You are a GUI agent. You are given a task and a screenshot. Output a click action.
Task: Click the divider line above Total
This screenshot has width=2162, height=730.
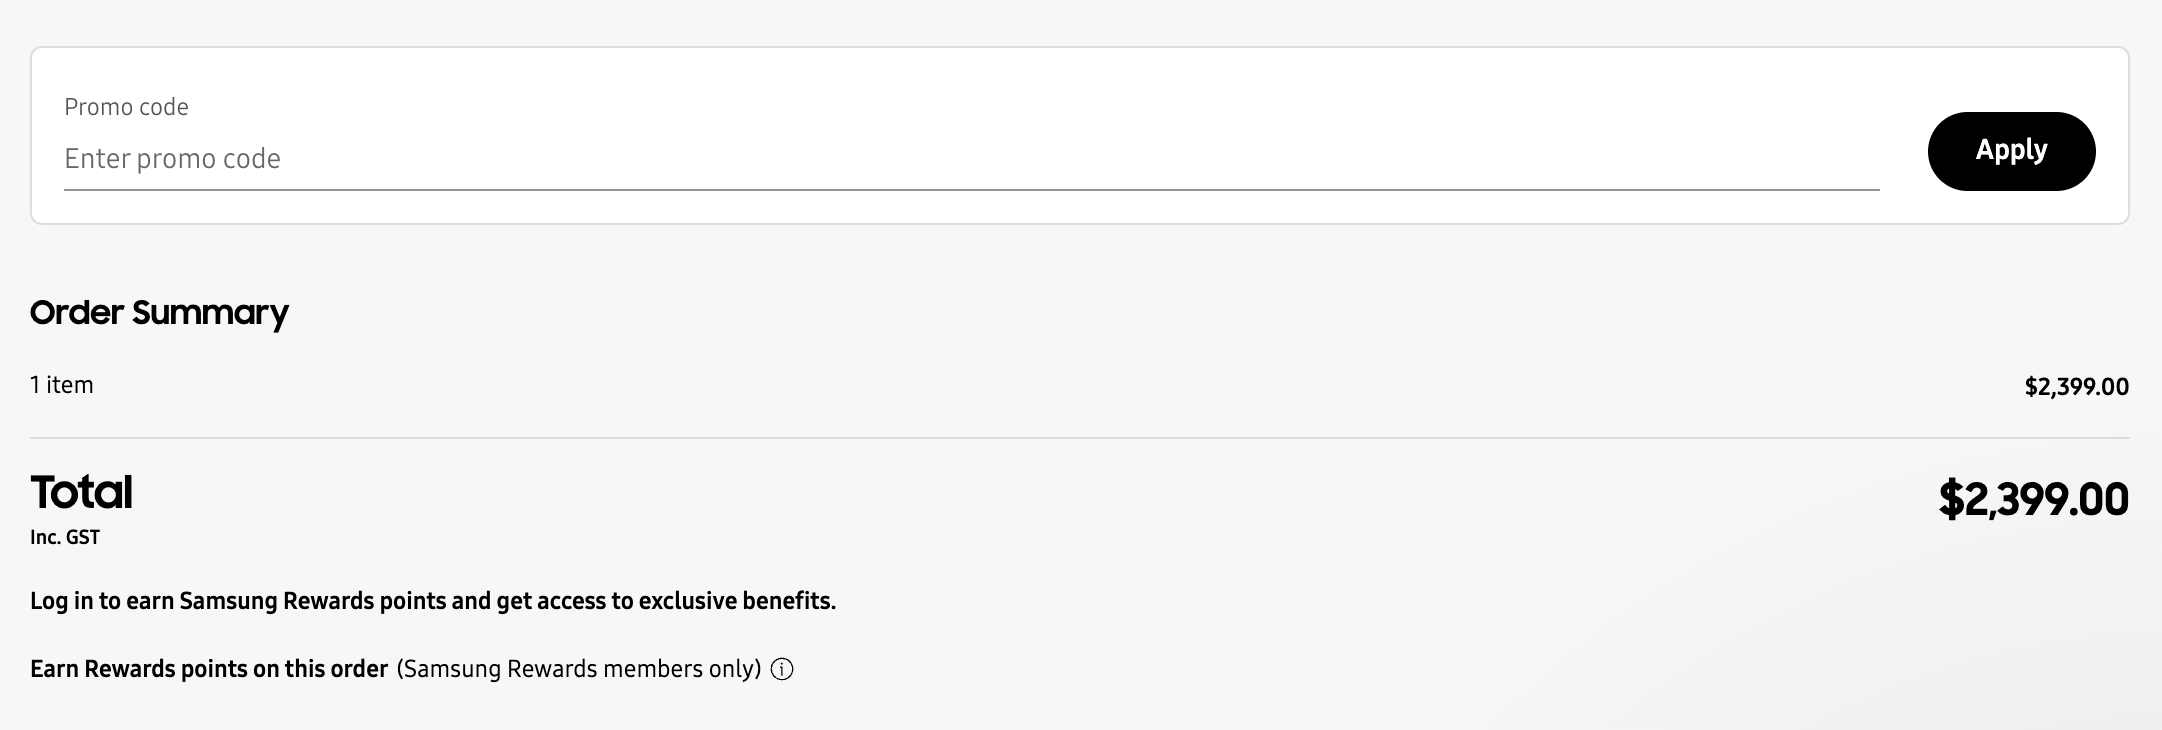click(x=1079, y=438)
